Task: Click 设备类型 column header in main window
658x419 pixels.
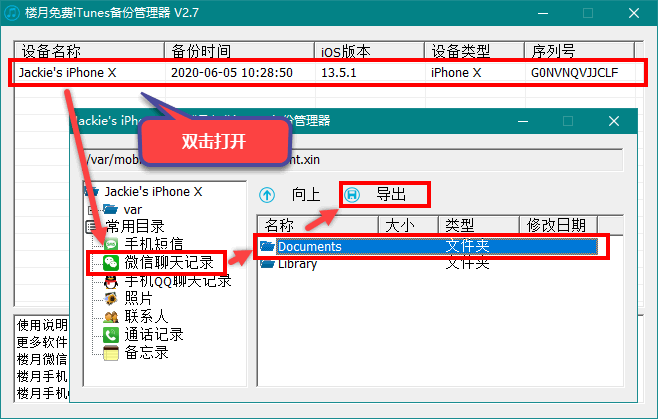Action: [474, 51]
